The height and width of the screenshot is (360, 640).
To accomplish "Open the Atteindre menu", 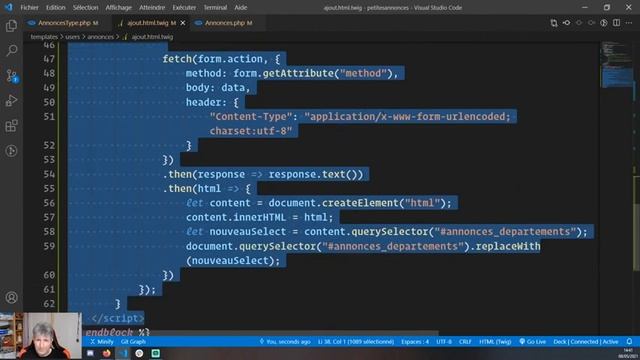I will (152, 7).
